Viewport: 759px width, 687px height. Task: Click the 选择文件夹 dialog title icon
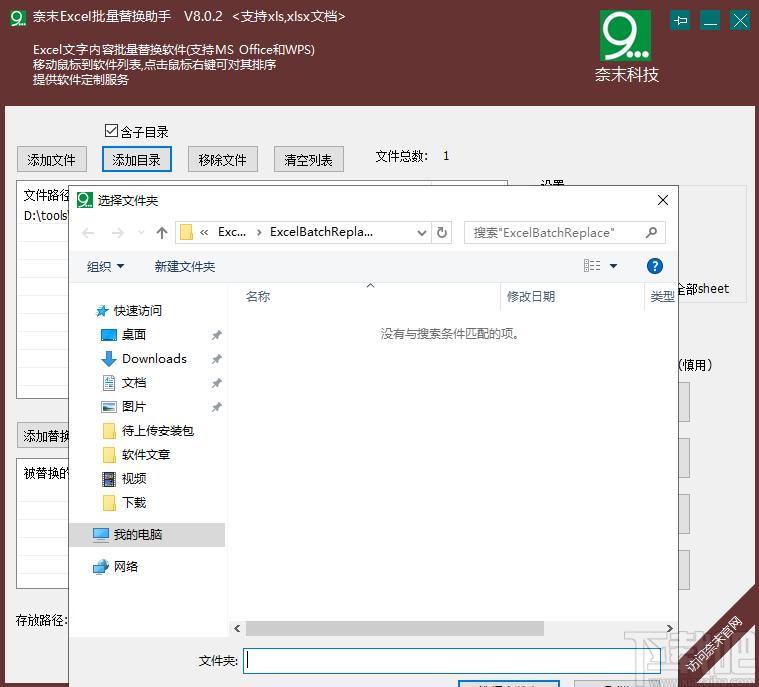85,200
